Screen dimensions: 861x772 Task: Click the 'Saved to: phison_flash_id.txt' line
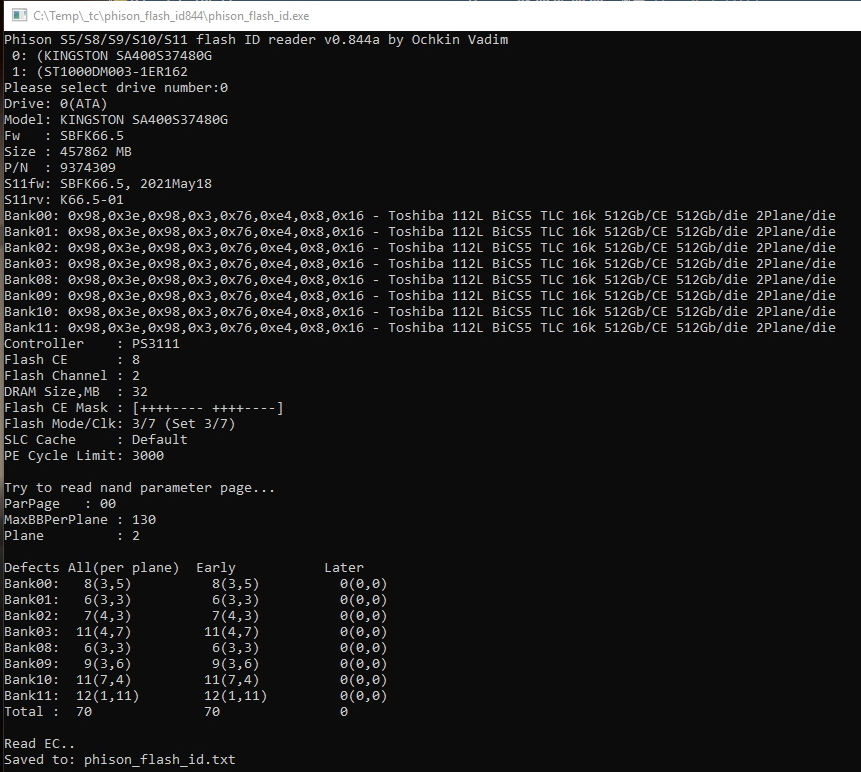click(x=120, y=760)
